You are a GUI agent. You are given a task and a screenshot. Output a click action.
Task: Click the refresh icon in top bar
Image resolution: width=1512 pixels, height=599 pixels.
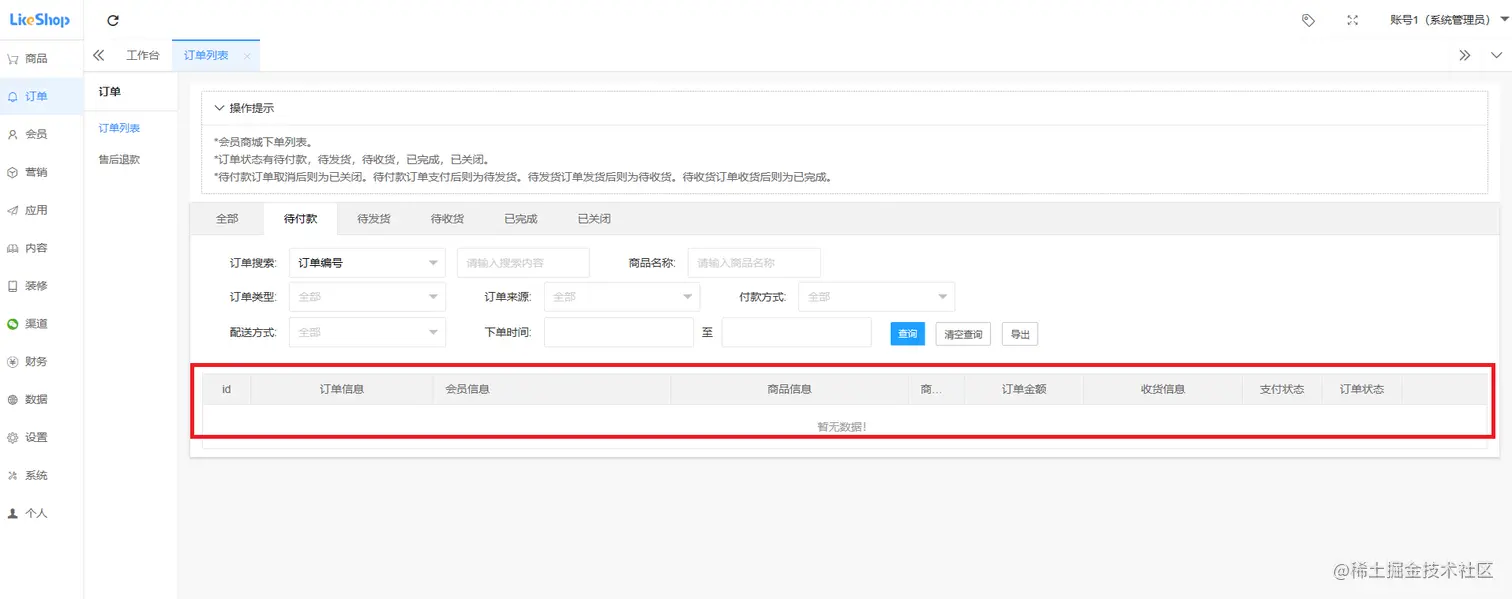click(x=113, y=20)
